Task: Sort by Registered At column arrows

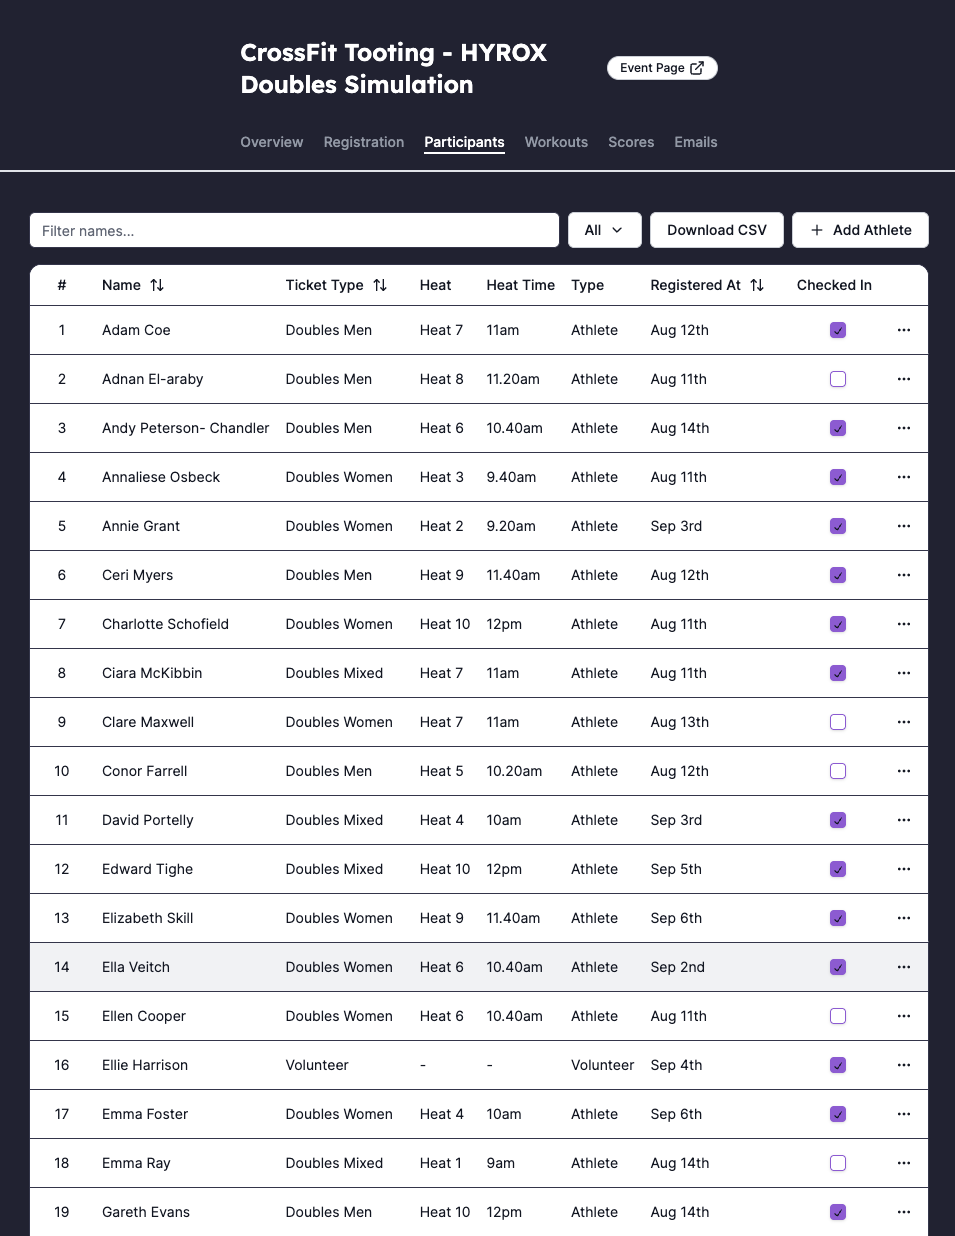Action: tap(757, 285)
